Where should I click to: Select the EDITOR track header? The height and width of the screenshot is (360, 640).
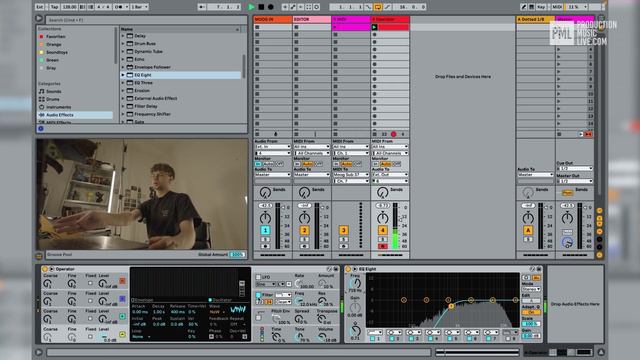[x=311, y=19]
